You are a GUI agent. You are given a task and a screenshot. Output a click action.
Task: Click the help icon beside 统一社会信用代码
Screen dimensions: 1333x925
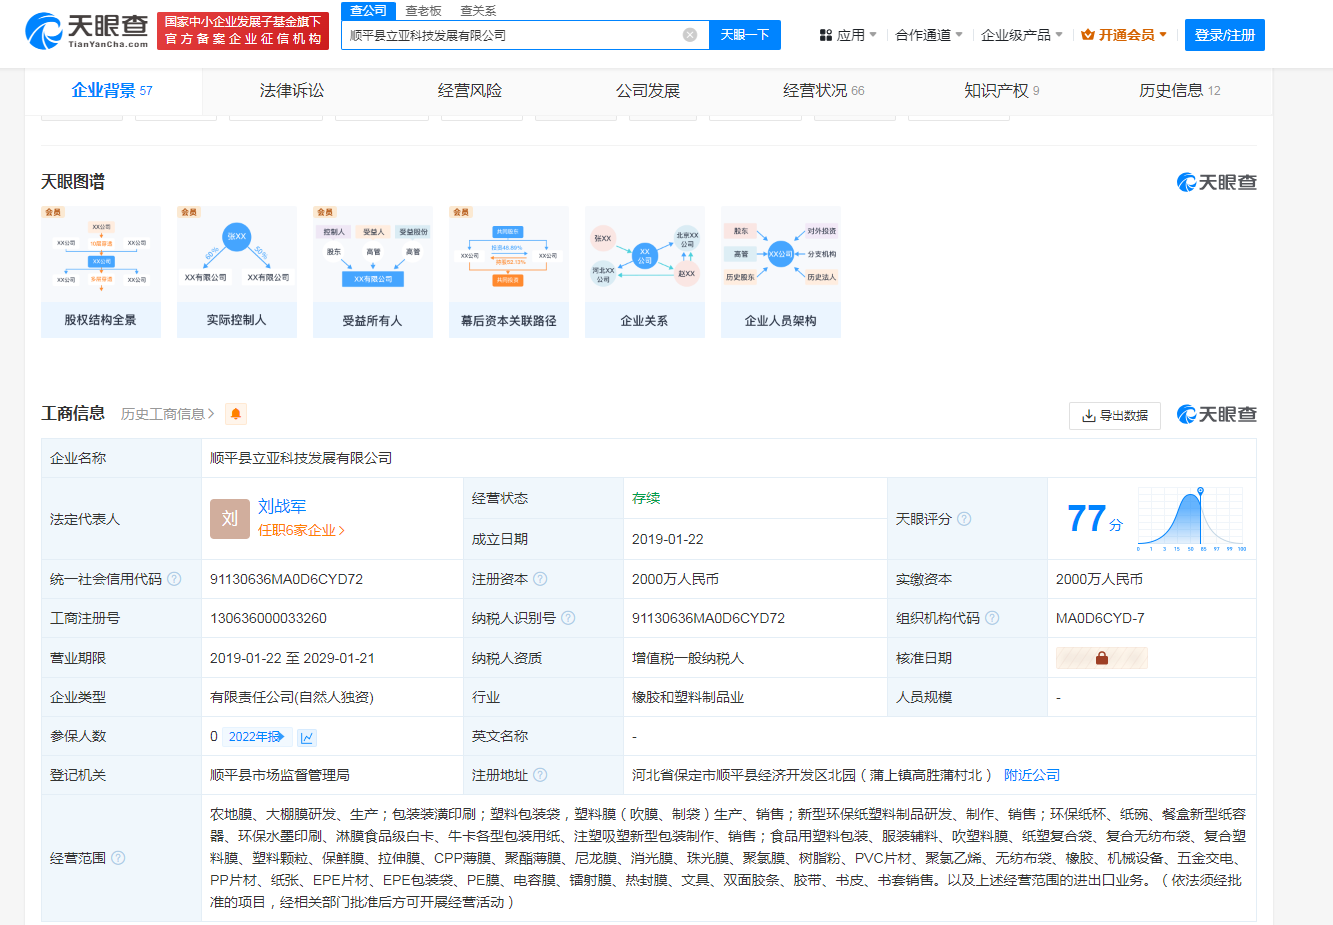tap(174, 579)
